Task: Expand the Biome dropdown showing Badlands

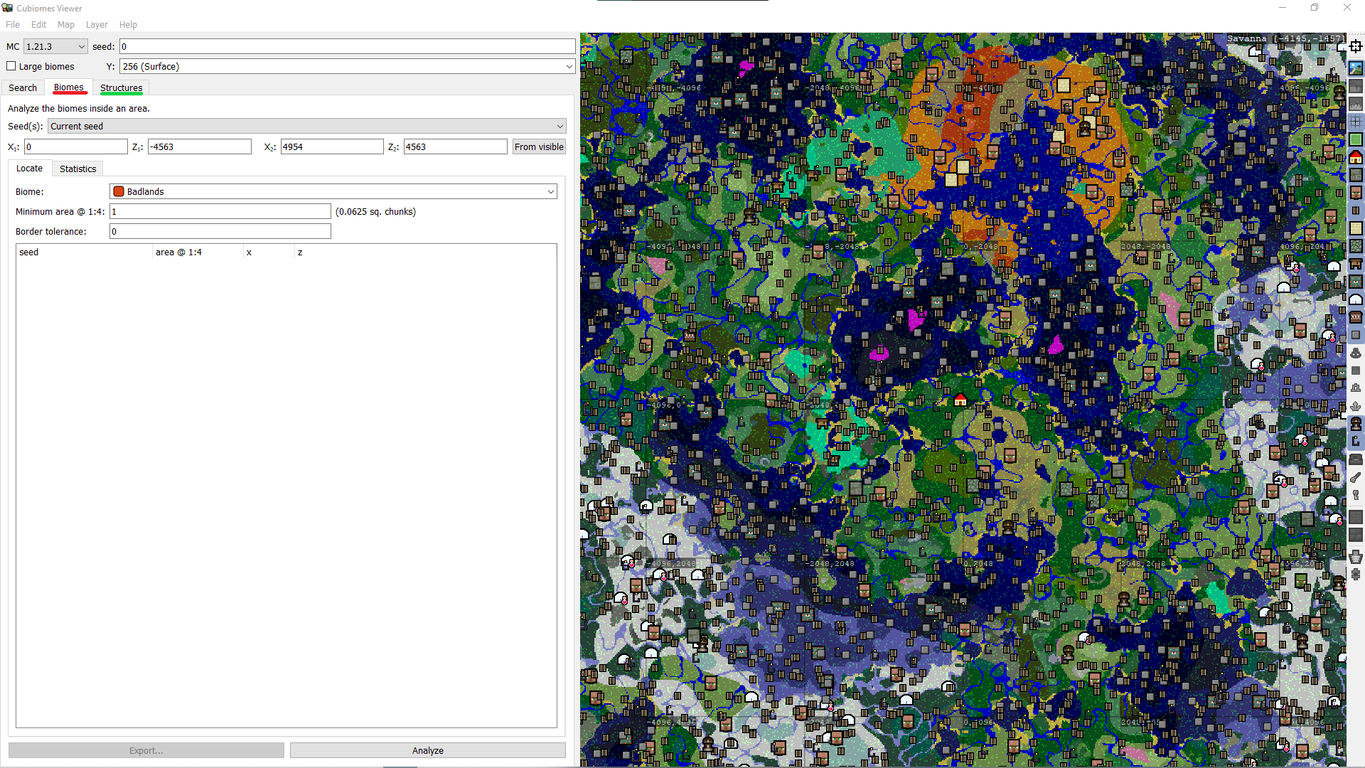Action: tap(333, 192)
